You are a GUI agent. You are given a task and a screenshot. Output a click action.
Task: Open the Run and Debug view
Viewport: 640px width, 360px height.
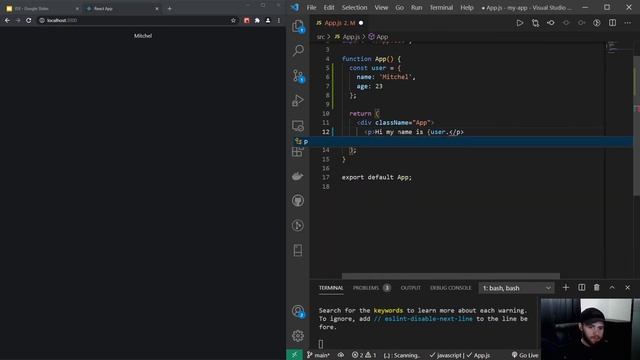pyautogui.click(x=298, y=100)
